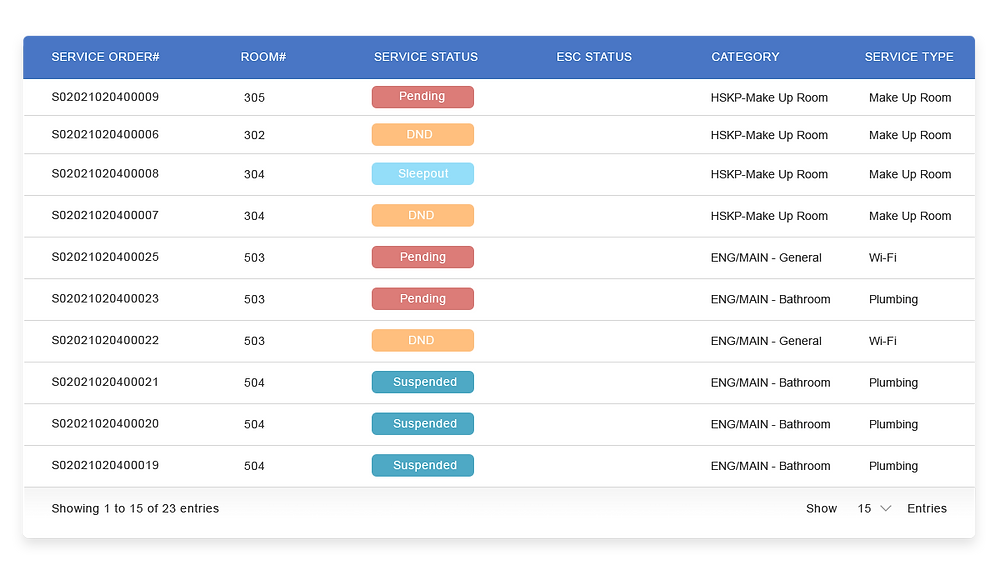This screenshot has width=1000, height=585.
Task: Click the SERVICE TYPE column header
Action: (x=909, y=57)
